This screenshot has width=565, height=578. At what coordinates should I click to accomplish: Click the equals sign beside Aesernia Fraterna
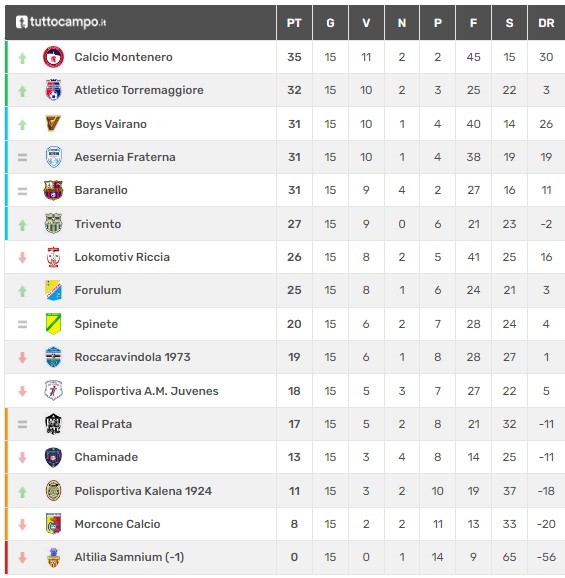[22, 158]
